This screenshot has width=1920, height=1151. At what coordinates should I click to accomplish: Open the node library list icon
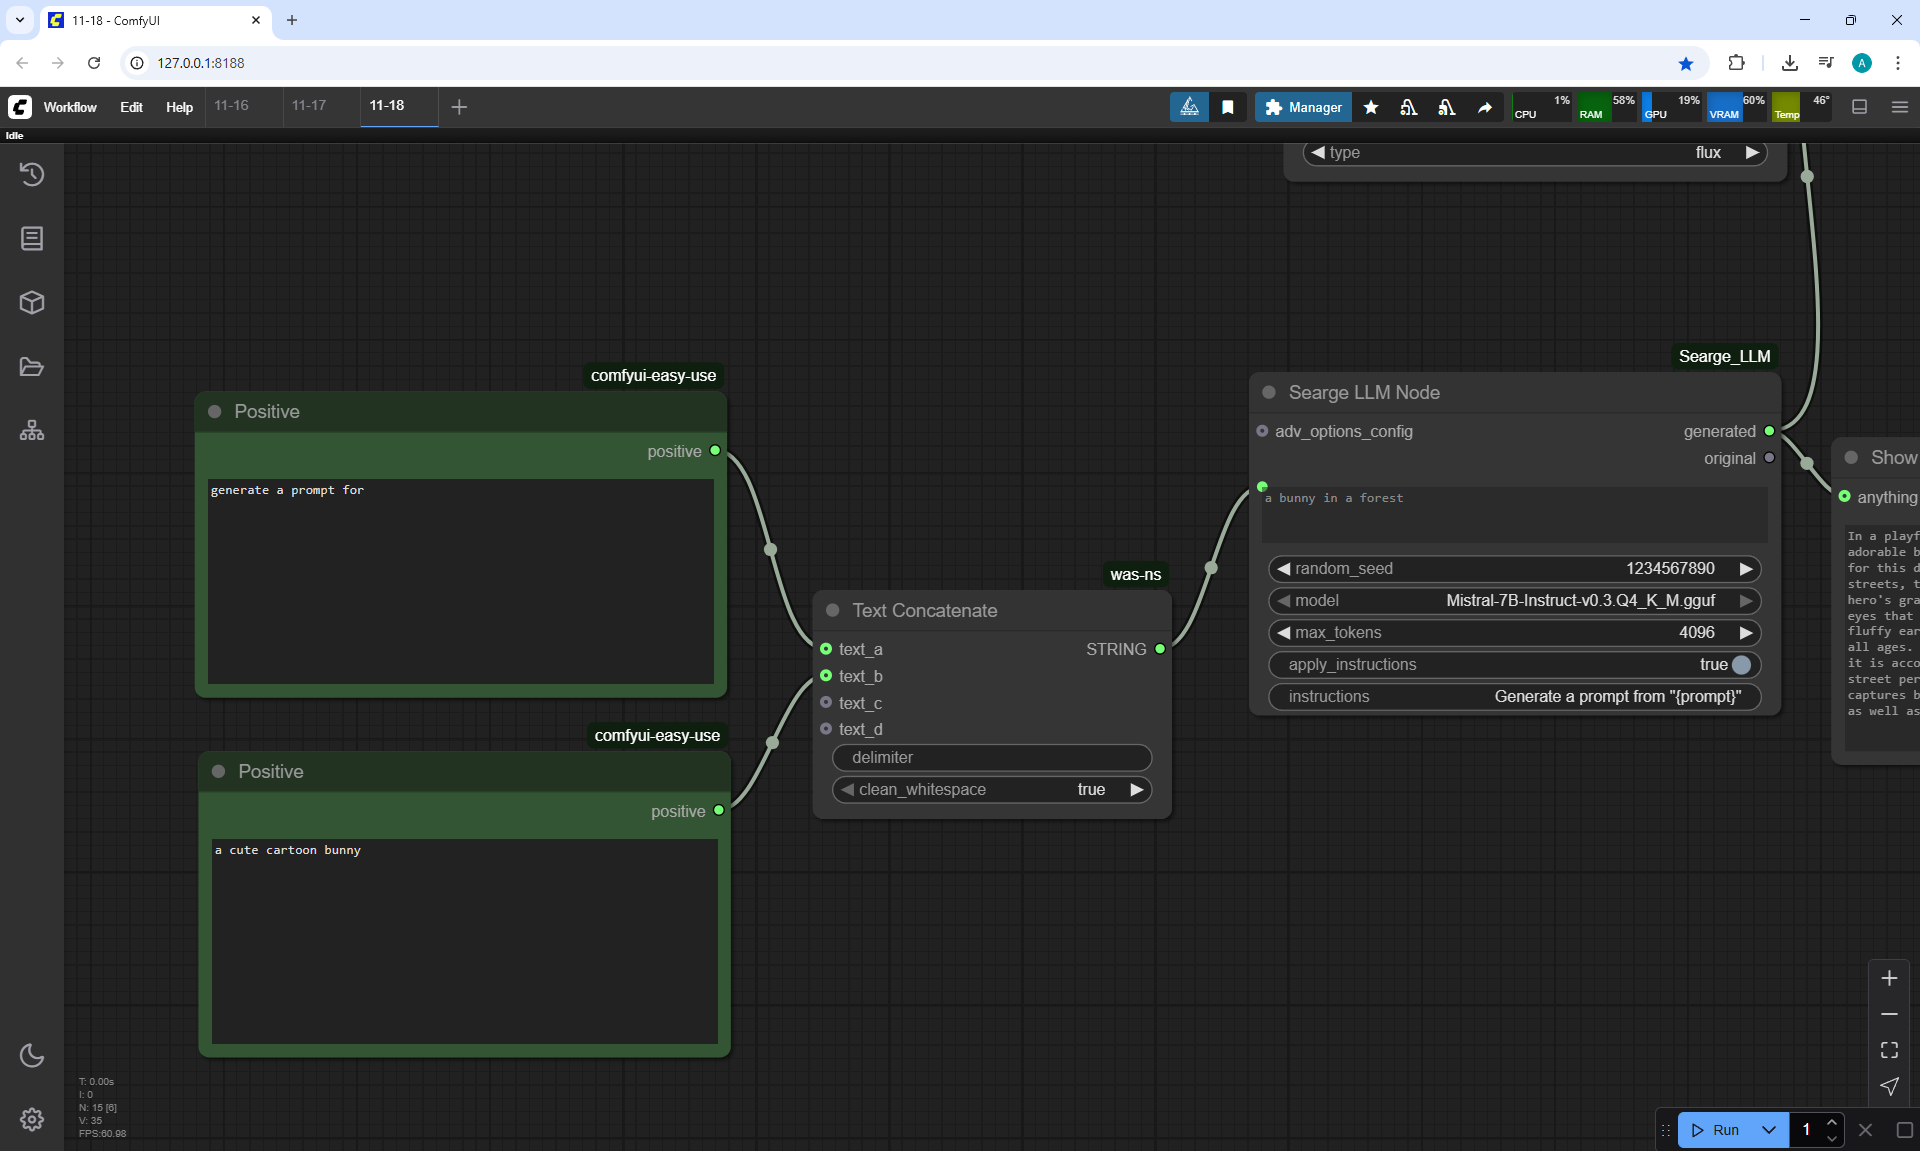point(32,238)
